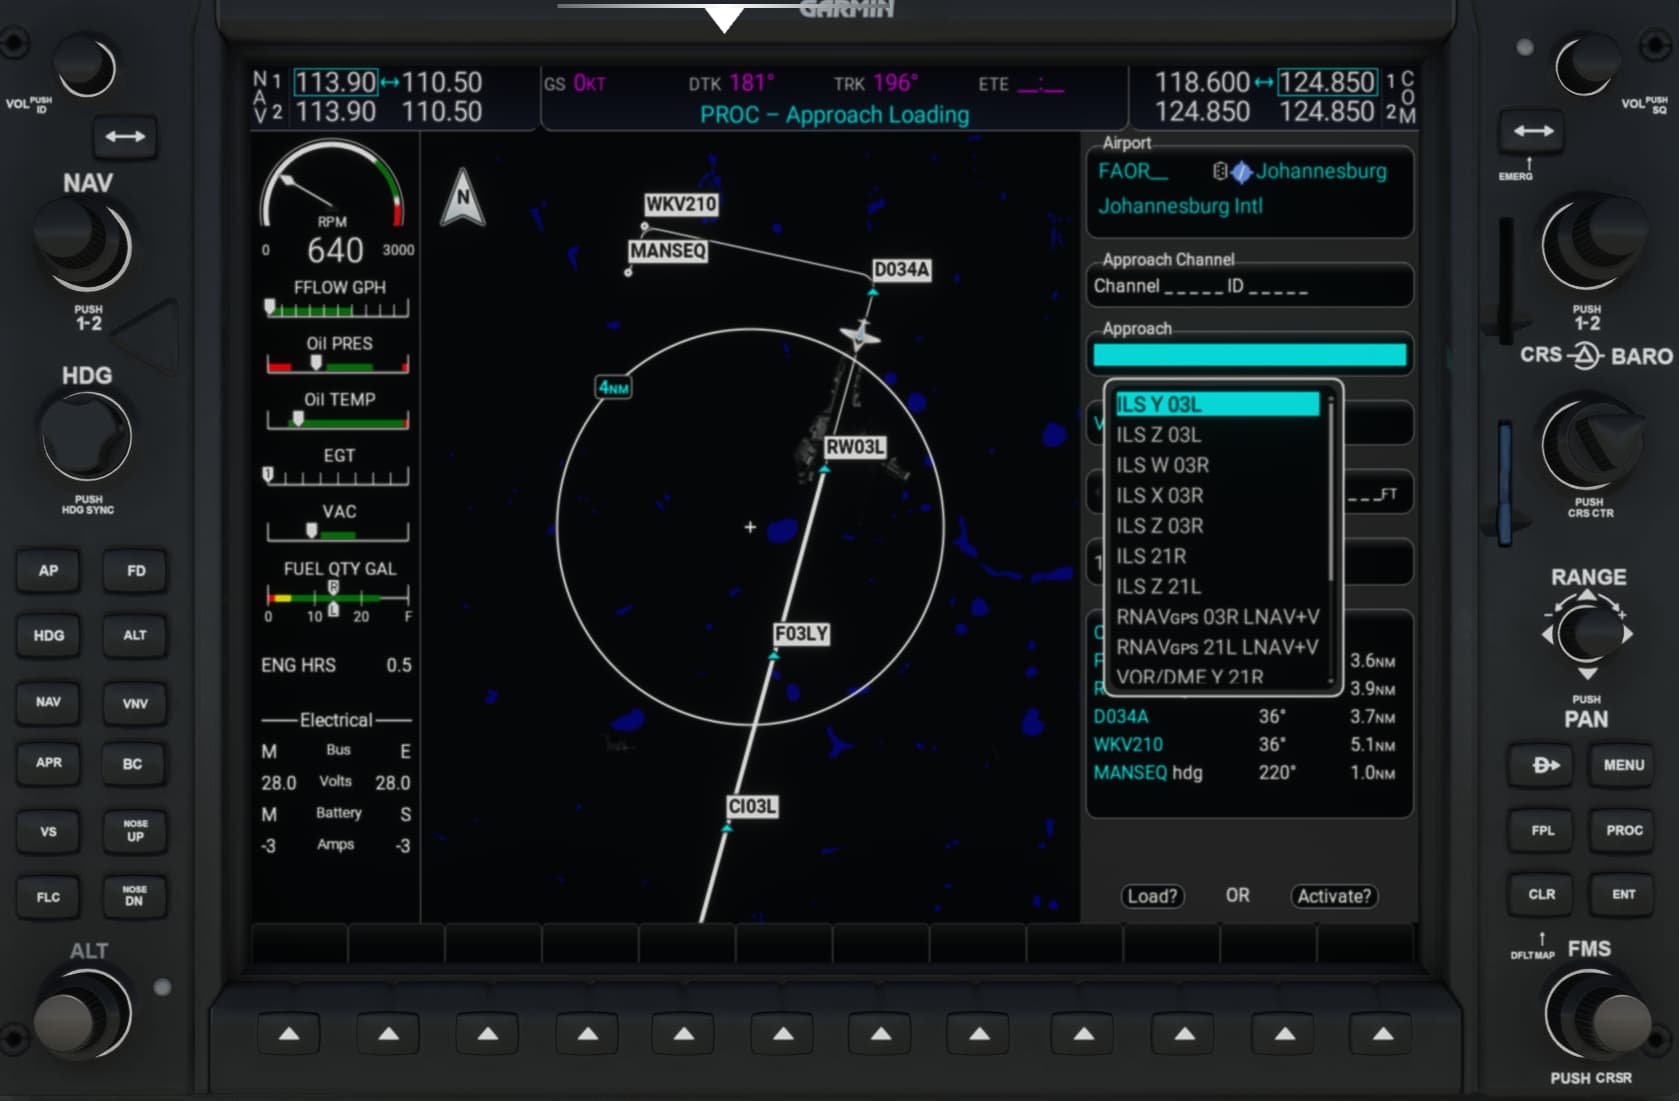Click the north indicator arrow on the map
This screenshot has height=1101, width=1679.
(463, 197)
